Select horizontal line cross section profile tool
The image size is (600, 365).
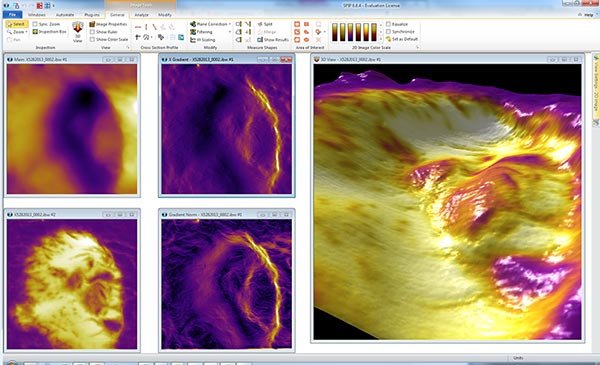(138, 27)
